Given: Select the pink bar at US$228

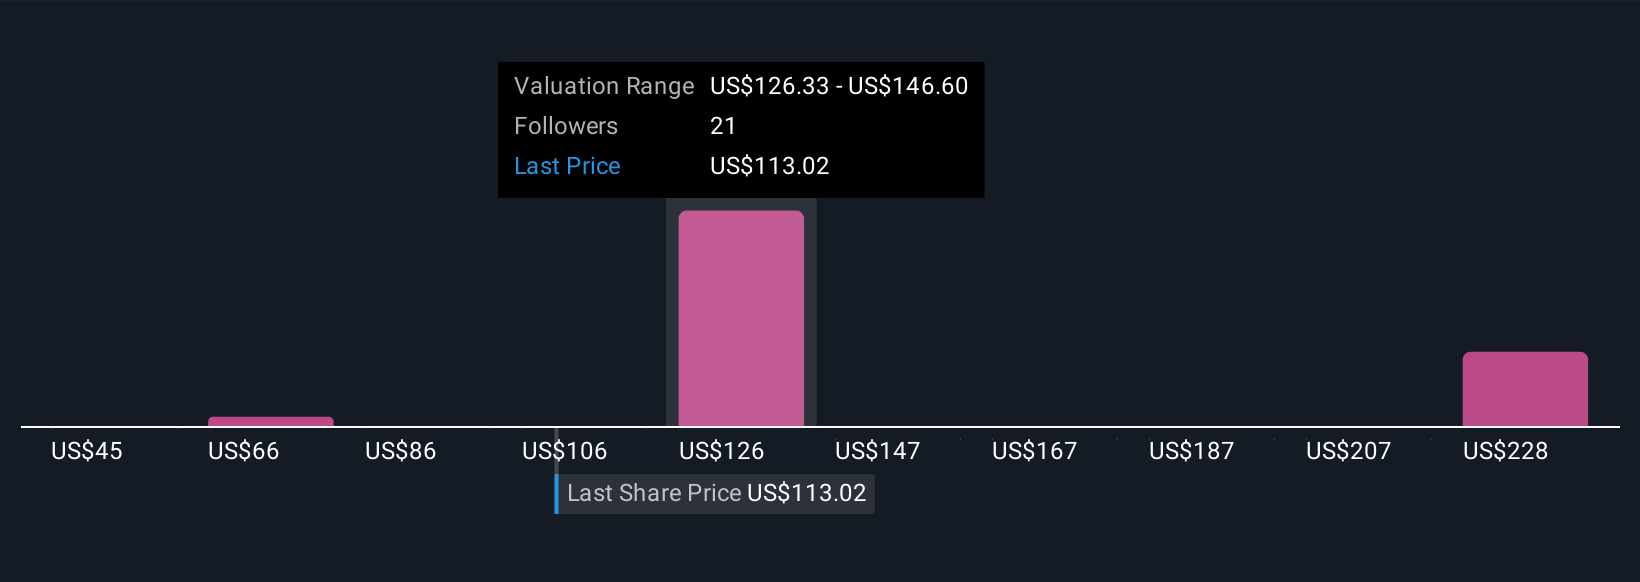Looking at the screenshot, I should point(1525,389).
